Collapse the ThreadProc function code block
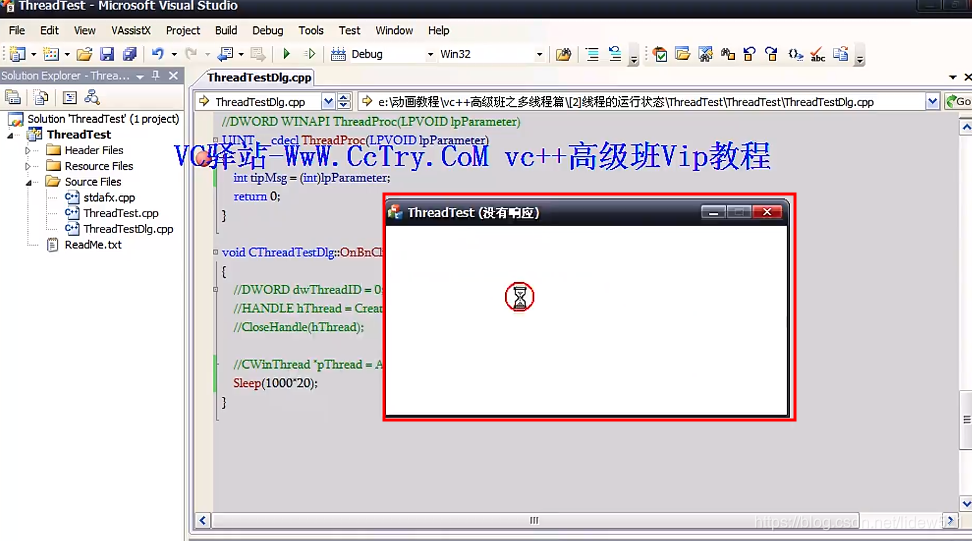972x541 pixels. (x=216, y=141)
